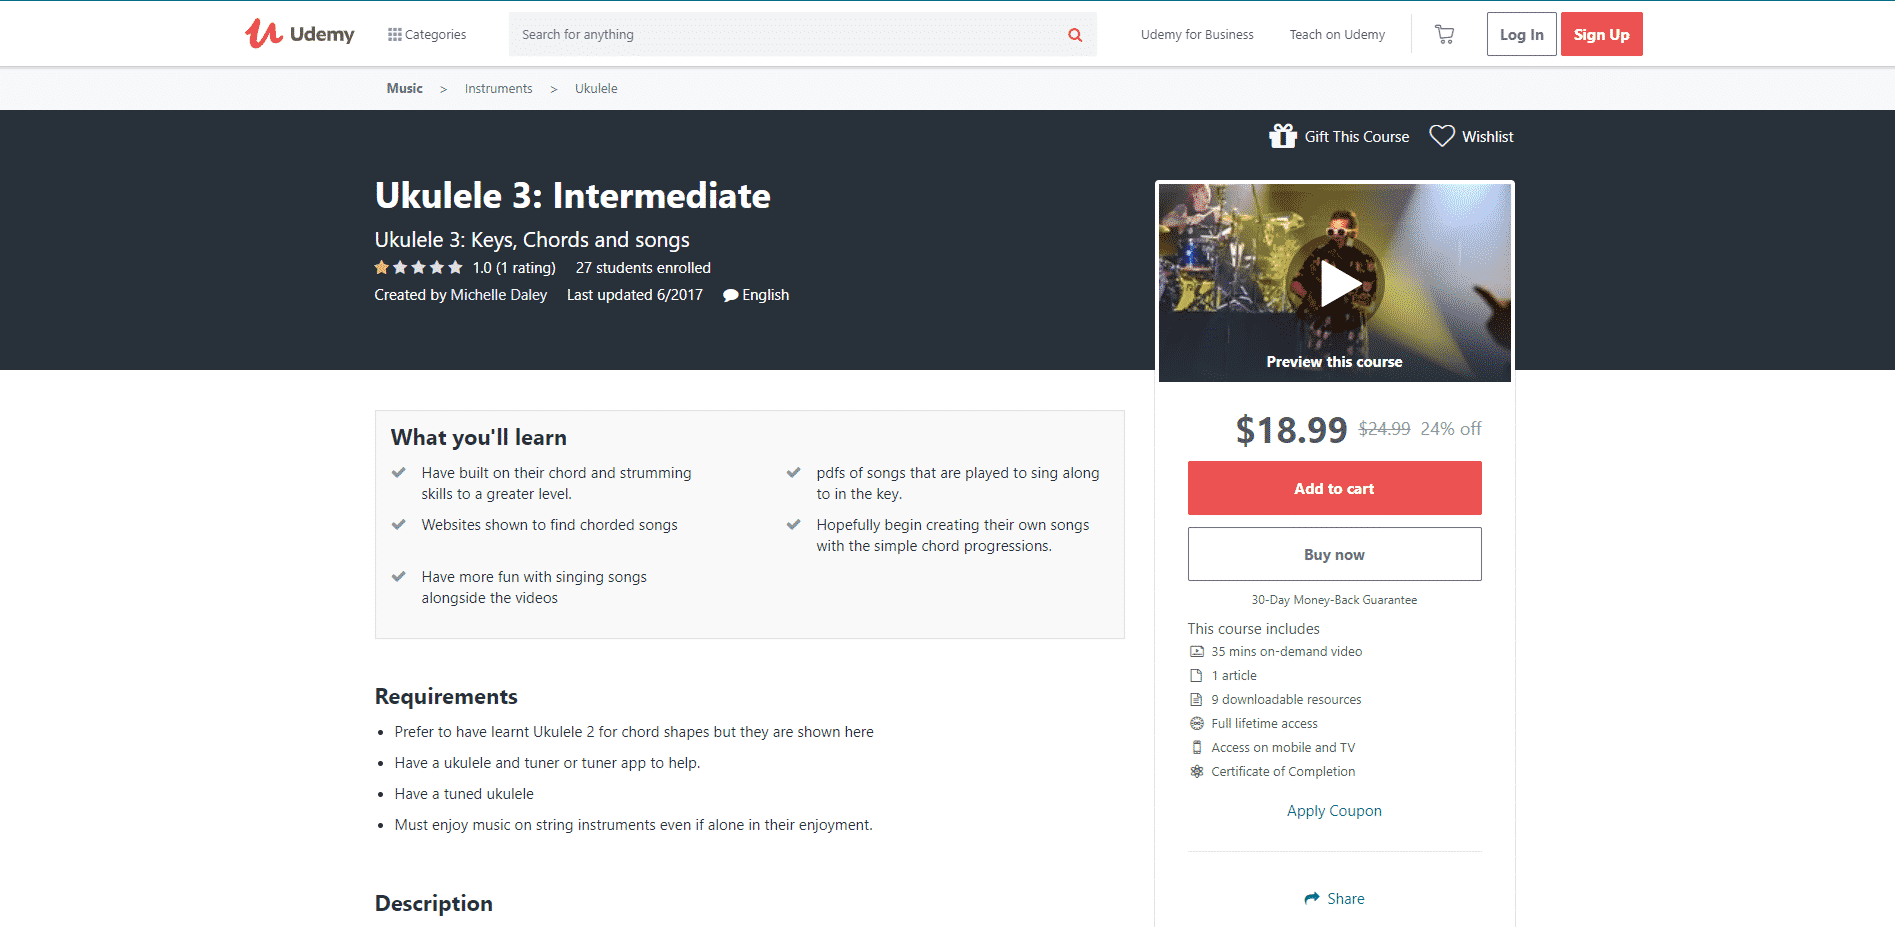This screenshot has width=1895, height=927.
Task: Click Buy now button
Action: pyautogui.click(x=1334, y=554)
